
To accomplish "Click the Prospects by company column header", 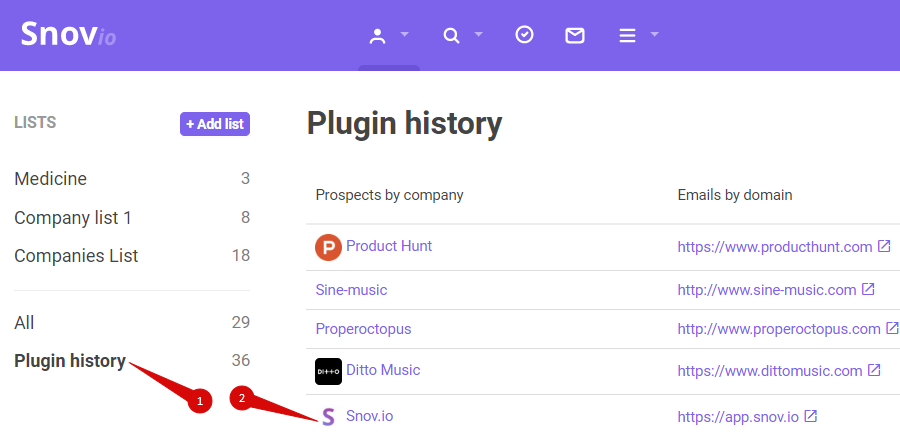I will click(x=389, y=195).
